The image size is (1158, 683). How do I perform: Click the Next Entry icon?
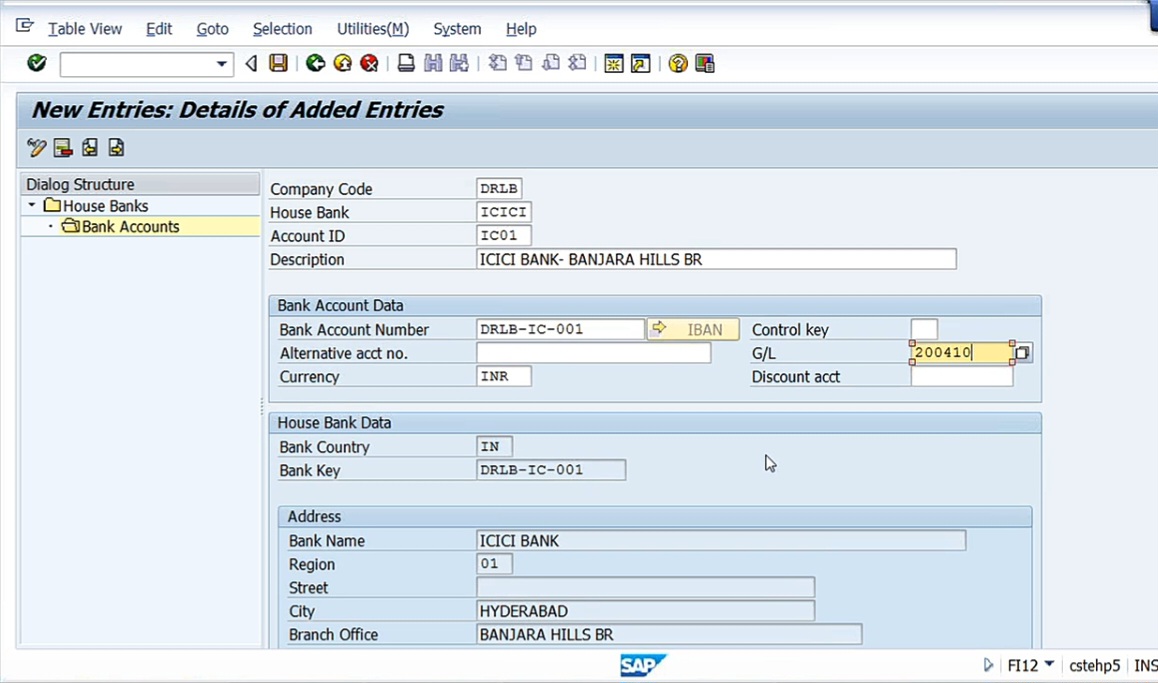tap(116, 148)
